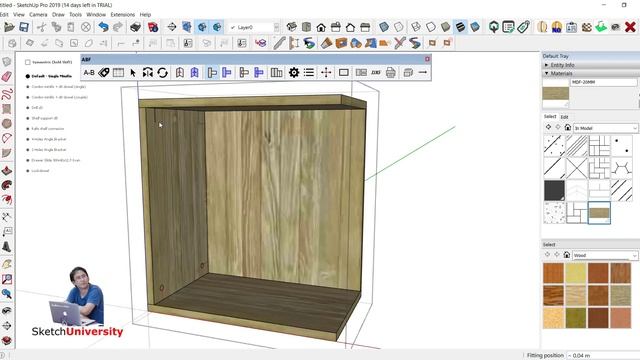This screenshot has width=640, height=360.
Task: Click the vertical columns icon in ABF toolbar
Action: (x=276, y=73)
